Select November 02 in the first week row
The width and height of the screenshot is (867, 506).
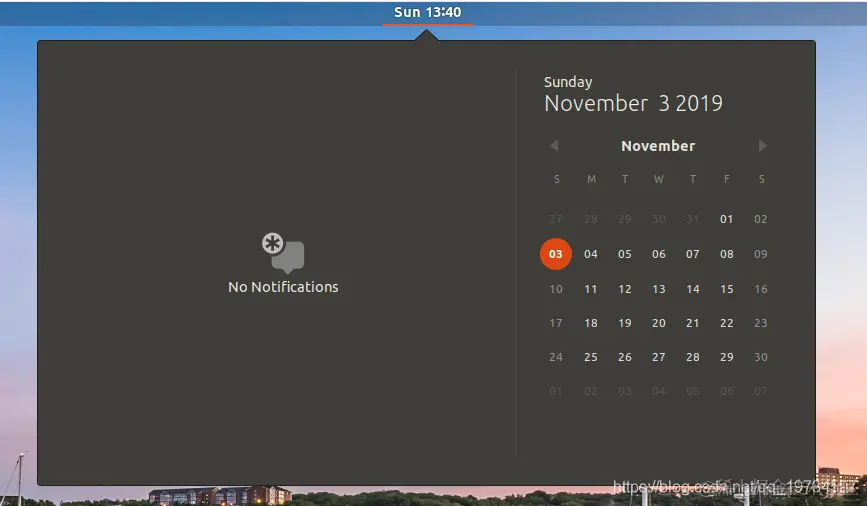(x=761, y=219)
